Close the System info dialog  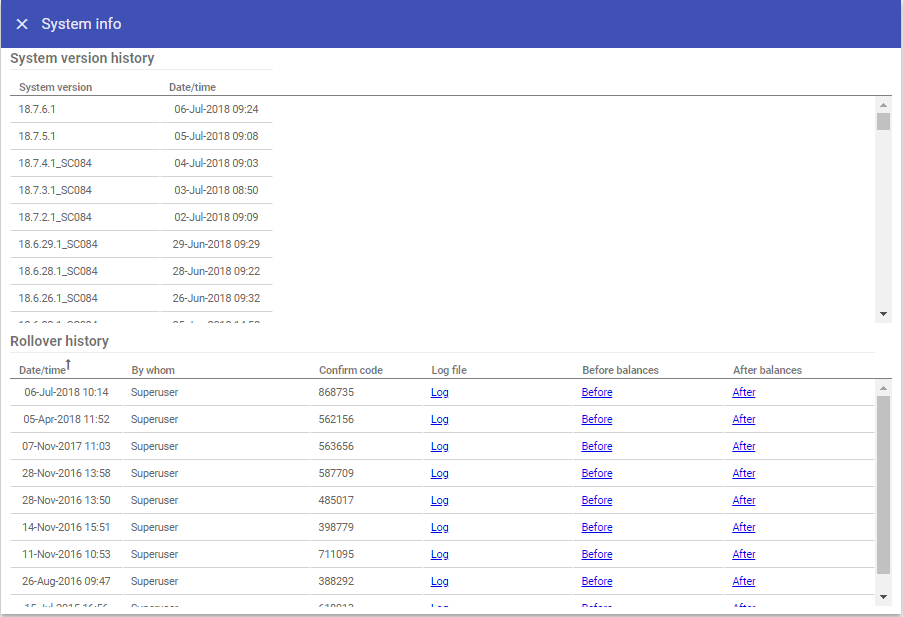[x=22, y=24]
